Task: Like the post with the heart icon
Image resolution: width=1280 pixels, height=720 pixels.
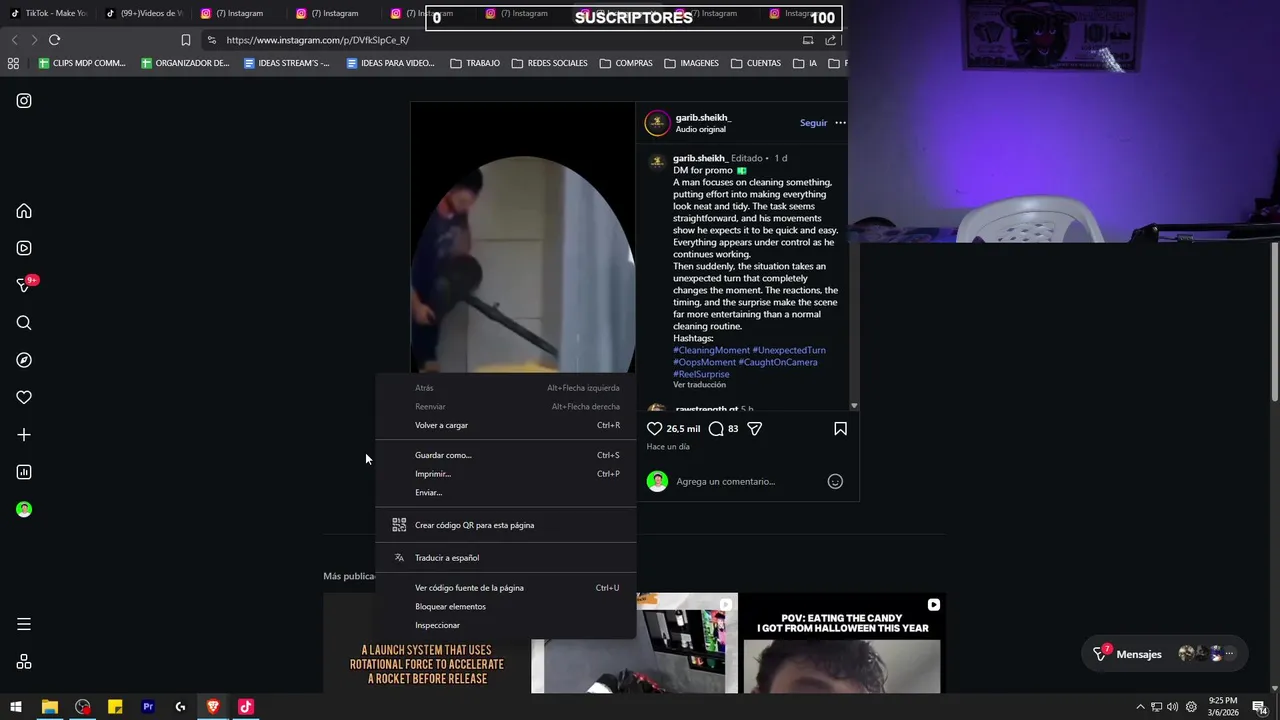Action: tap(655, 429)
